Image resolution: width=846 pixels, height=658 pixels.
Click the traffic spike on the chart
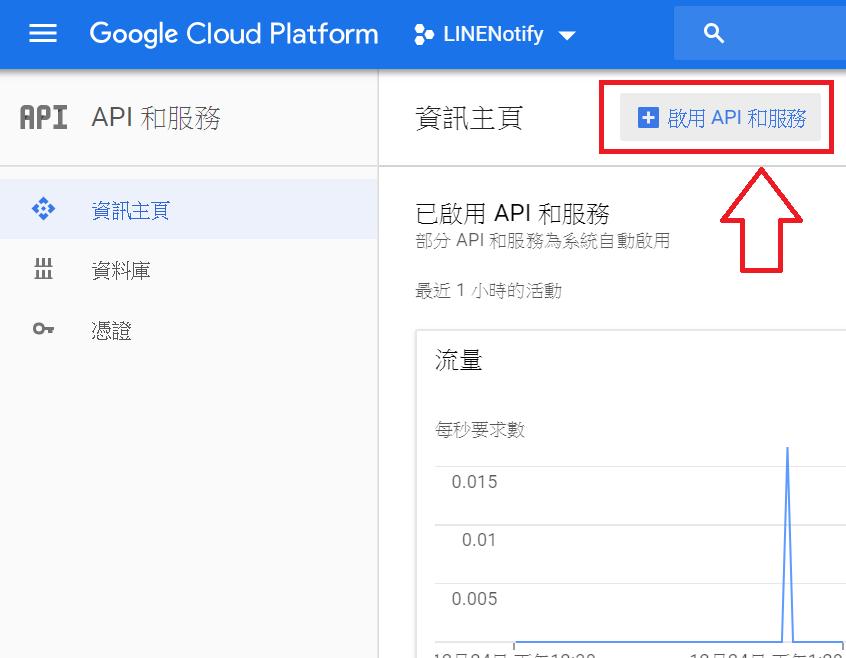coord(787,544)
